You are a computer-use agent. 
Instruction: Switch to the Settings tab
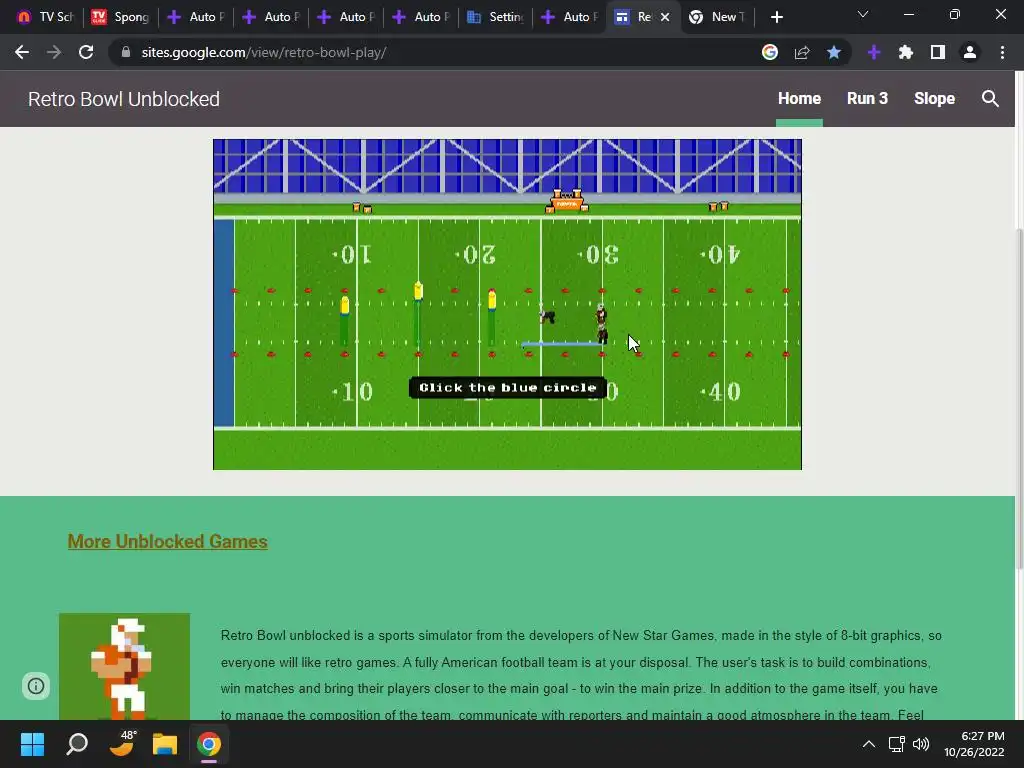coord(496,17)
